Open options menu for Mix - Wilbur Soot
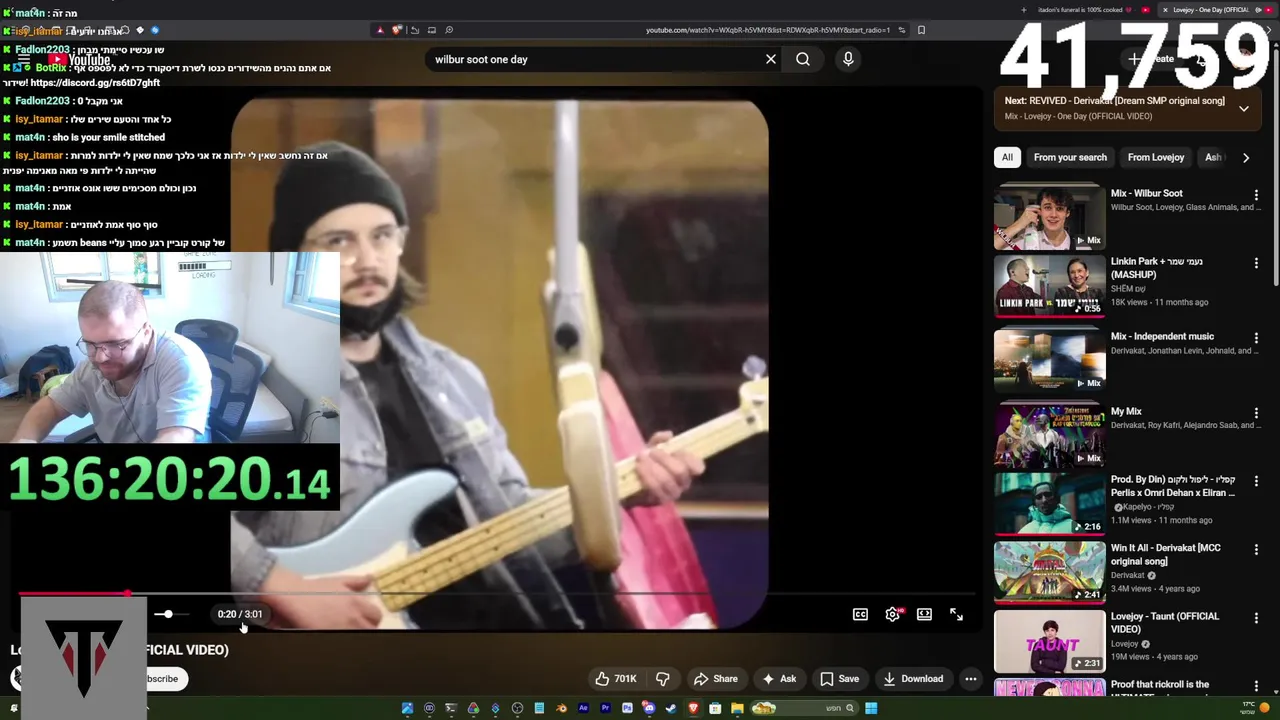This screenshot has width=1280, height=720. pos(1256,195)
